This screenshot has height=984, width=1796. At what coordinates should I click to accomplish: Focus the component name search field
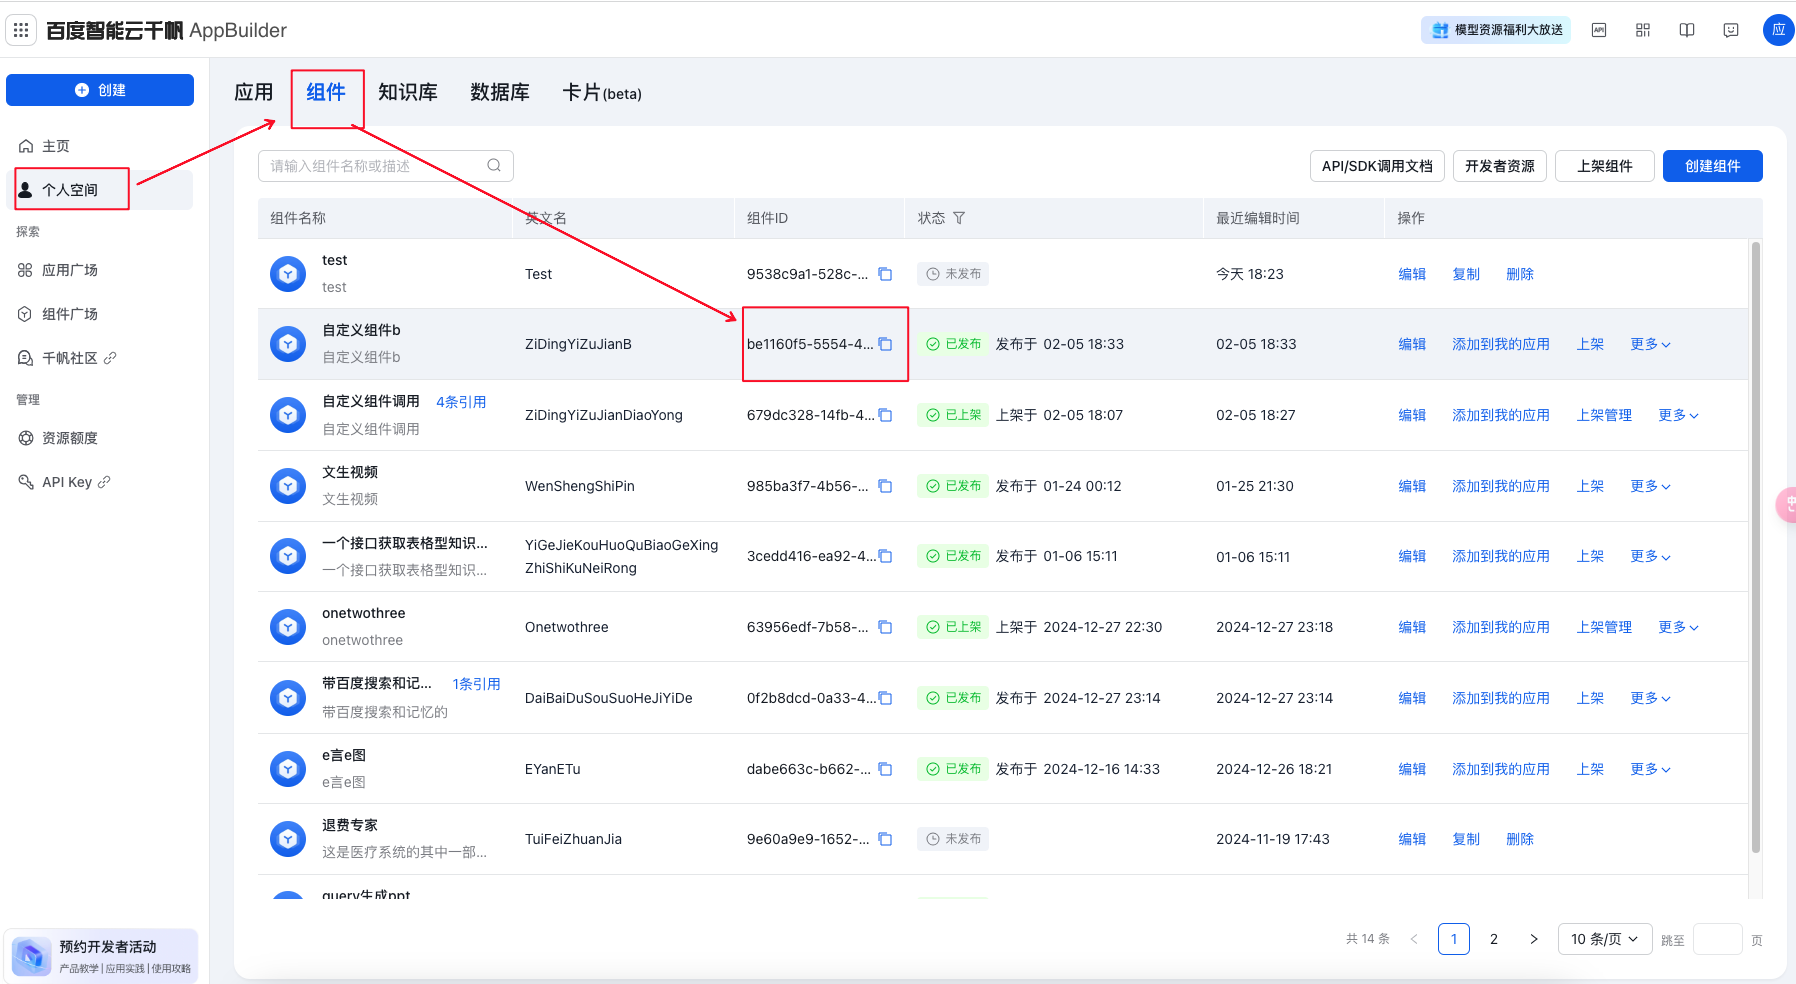[x=386, y=166]
